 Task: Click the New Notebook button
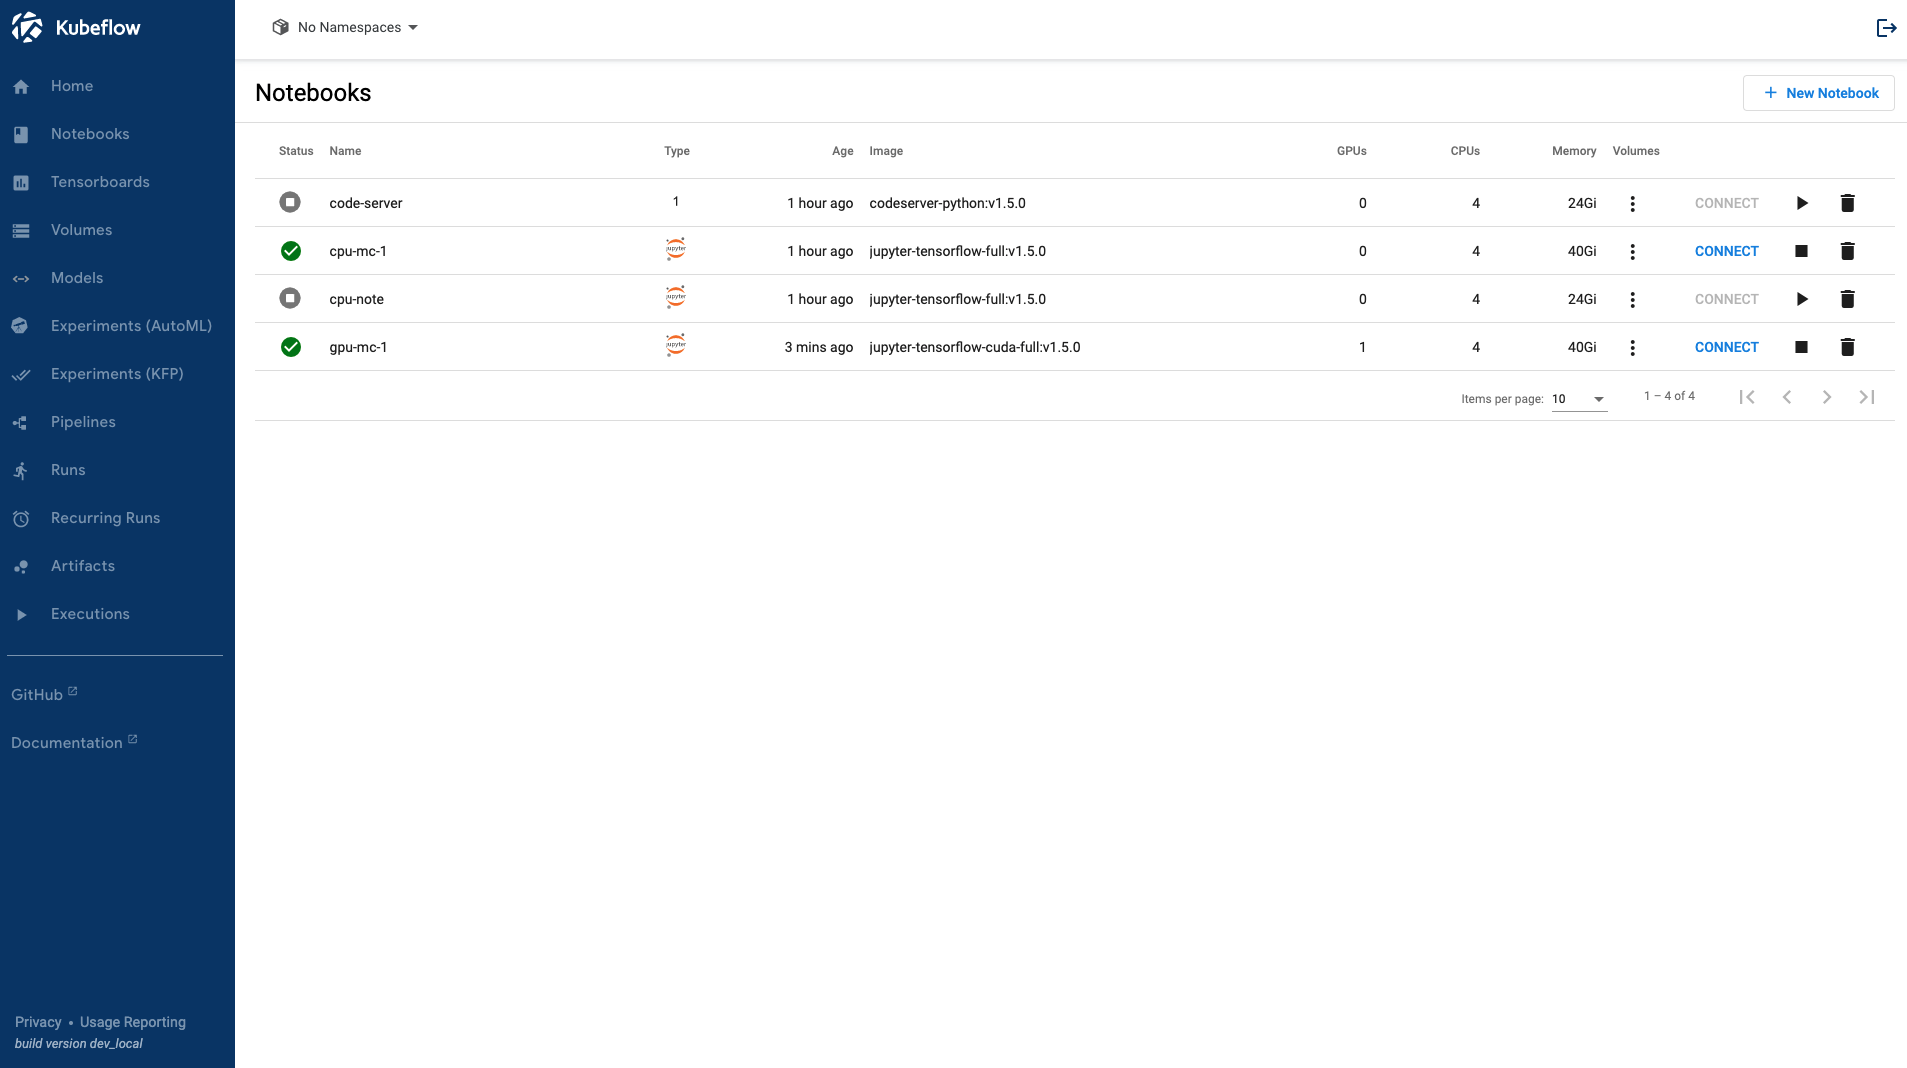[x=1818, y=93]
